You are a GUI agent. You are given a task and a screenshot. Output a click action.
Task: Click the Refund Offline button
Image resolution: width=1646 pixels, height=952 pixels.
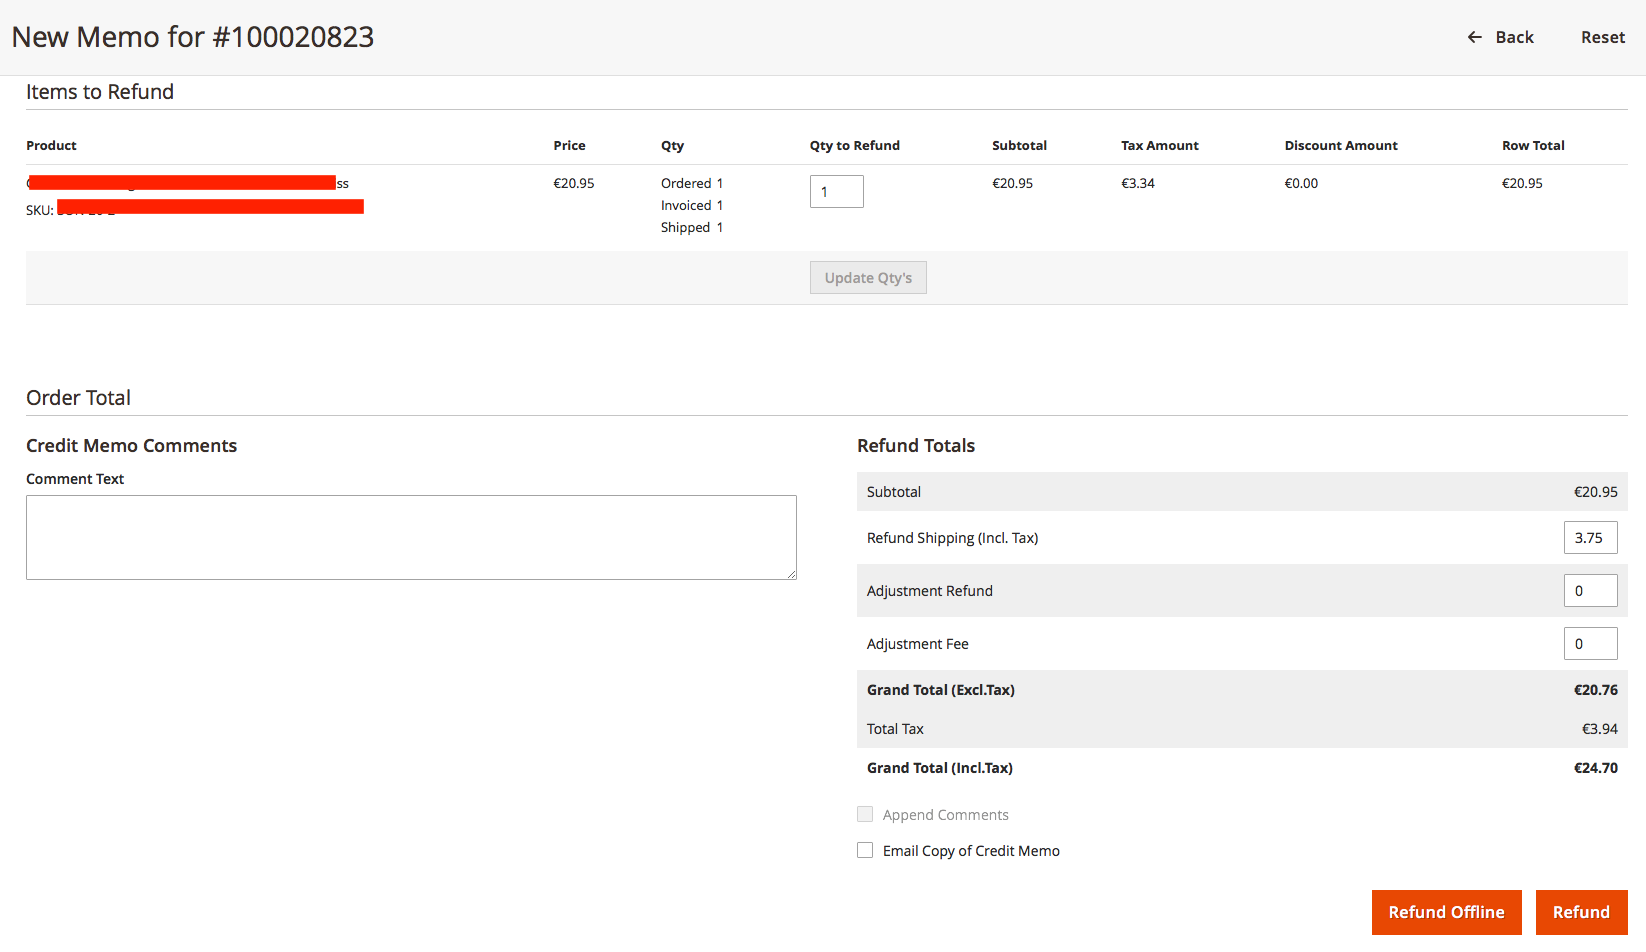click(1446, 911)
